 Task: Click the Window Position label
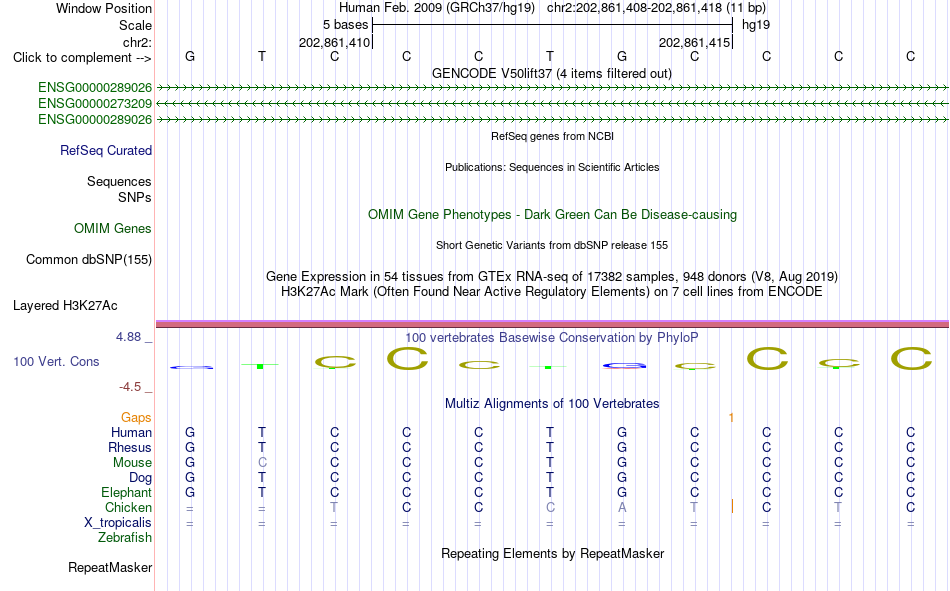click(x=104, y=8)
